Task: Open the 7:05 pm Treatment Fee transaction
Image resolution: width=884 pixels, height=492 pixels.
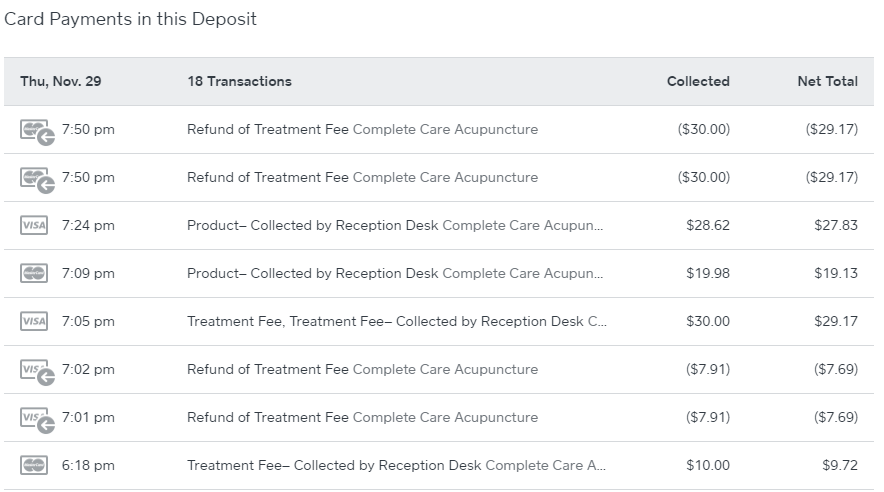Action: coord(397,322)
